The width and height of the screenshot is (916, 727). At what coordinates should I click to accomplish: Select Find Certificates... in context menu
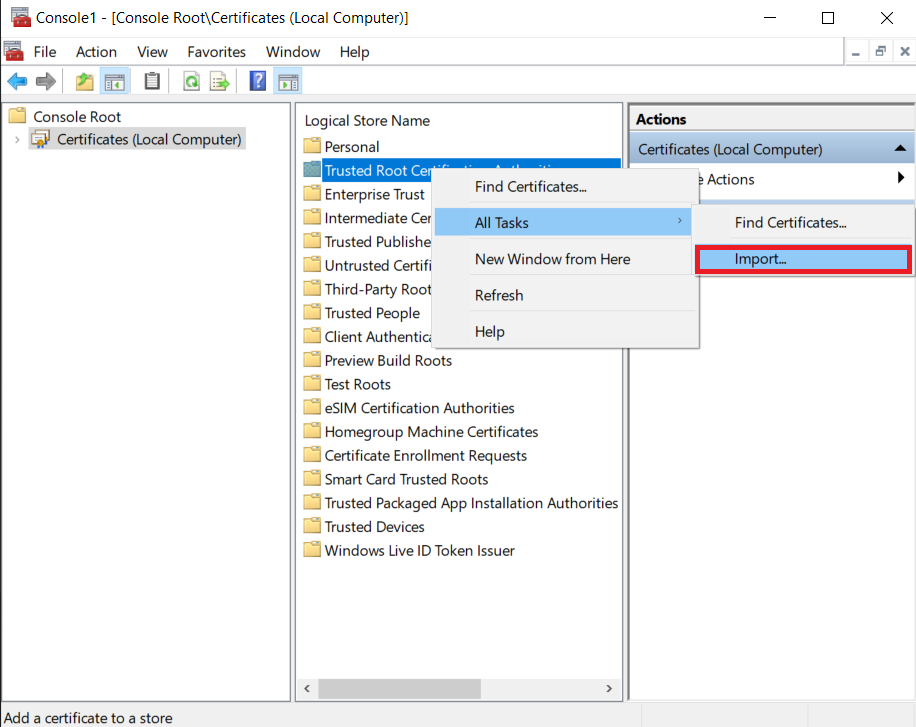pyautogui.click(x=565, y=186)
